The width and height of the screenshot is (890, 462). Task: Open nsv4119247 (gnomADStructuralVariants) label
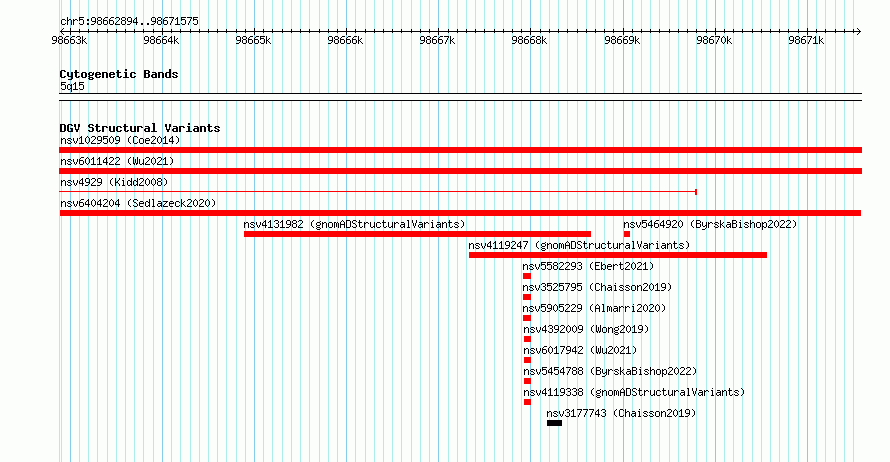(x=579, y=245)
